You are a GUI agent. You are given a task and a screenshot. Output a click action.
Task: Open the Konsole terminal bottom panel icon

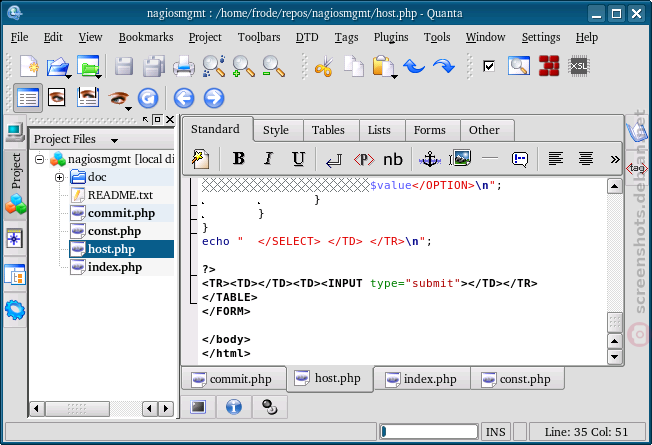198,407
